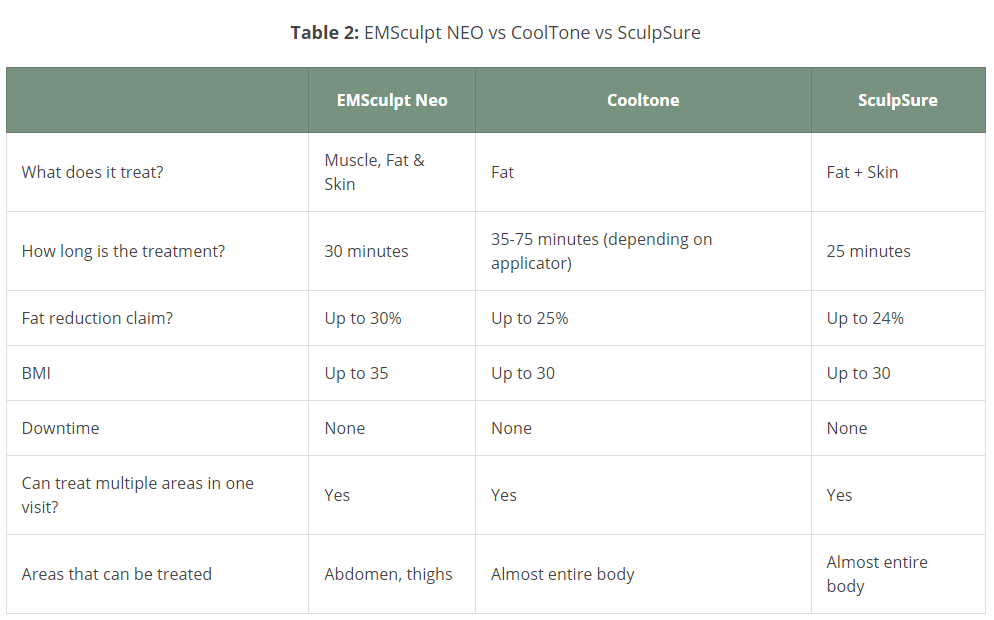The width and height of the screenshot is (994, 620).
Task: Click the table title 'Table 2: EMSculpt NEO vs CoolTone'
Action: tap(440, 32)
